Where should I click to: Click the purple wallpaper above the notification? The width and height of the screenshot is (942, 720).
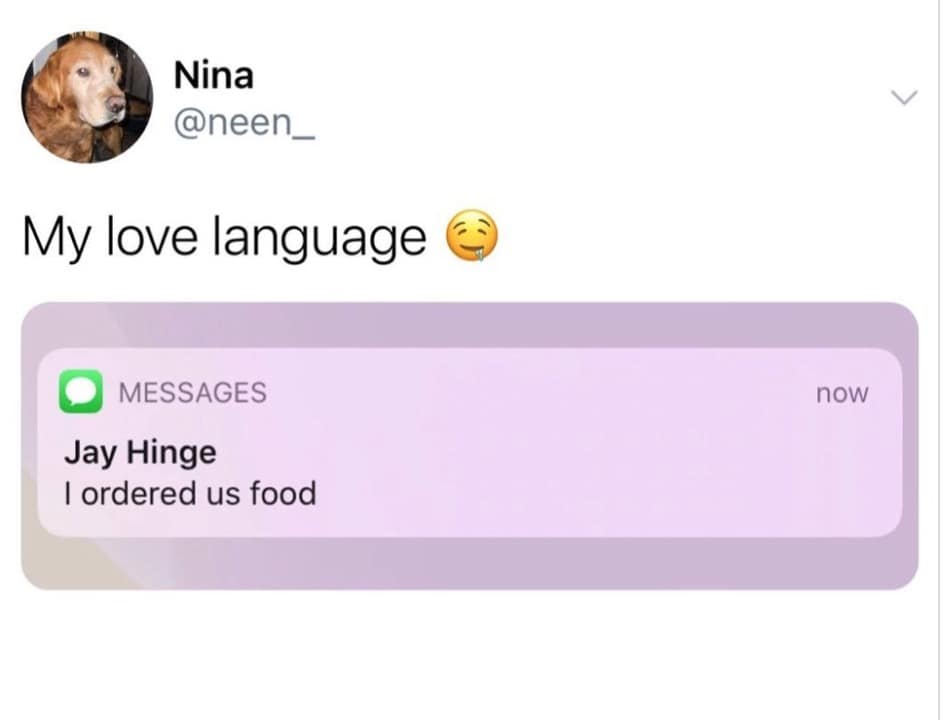[470, 325]
